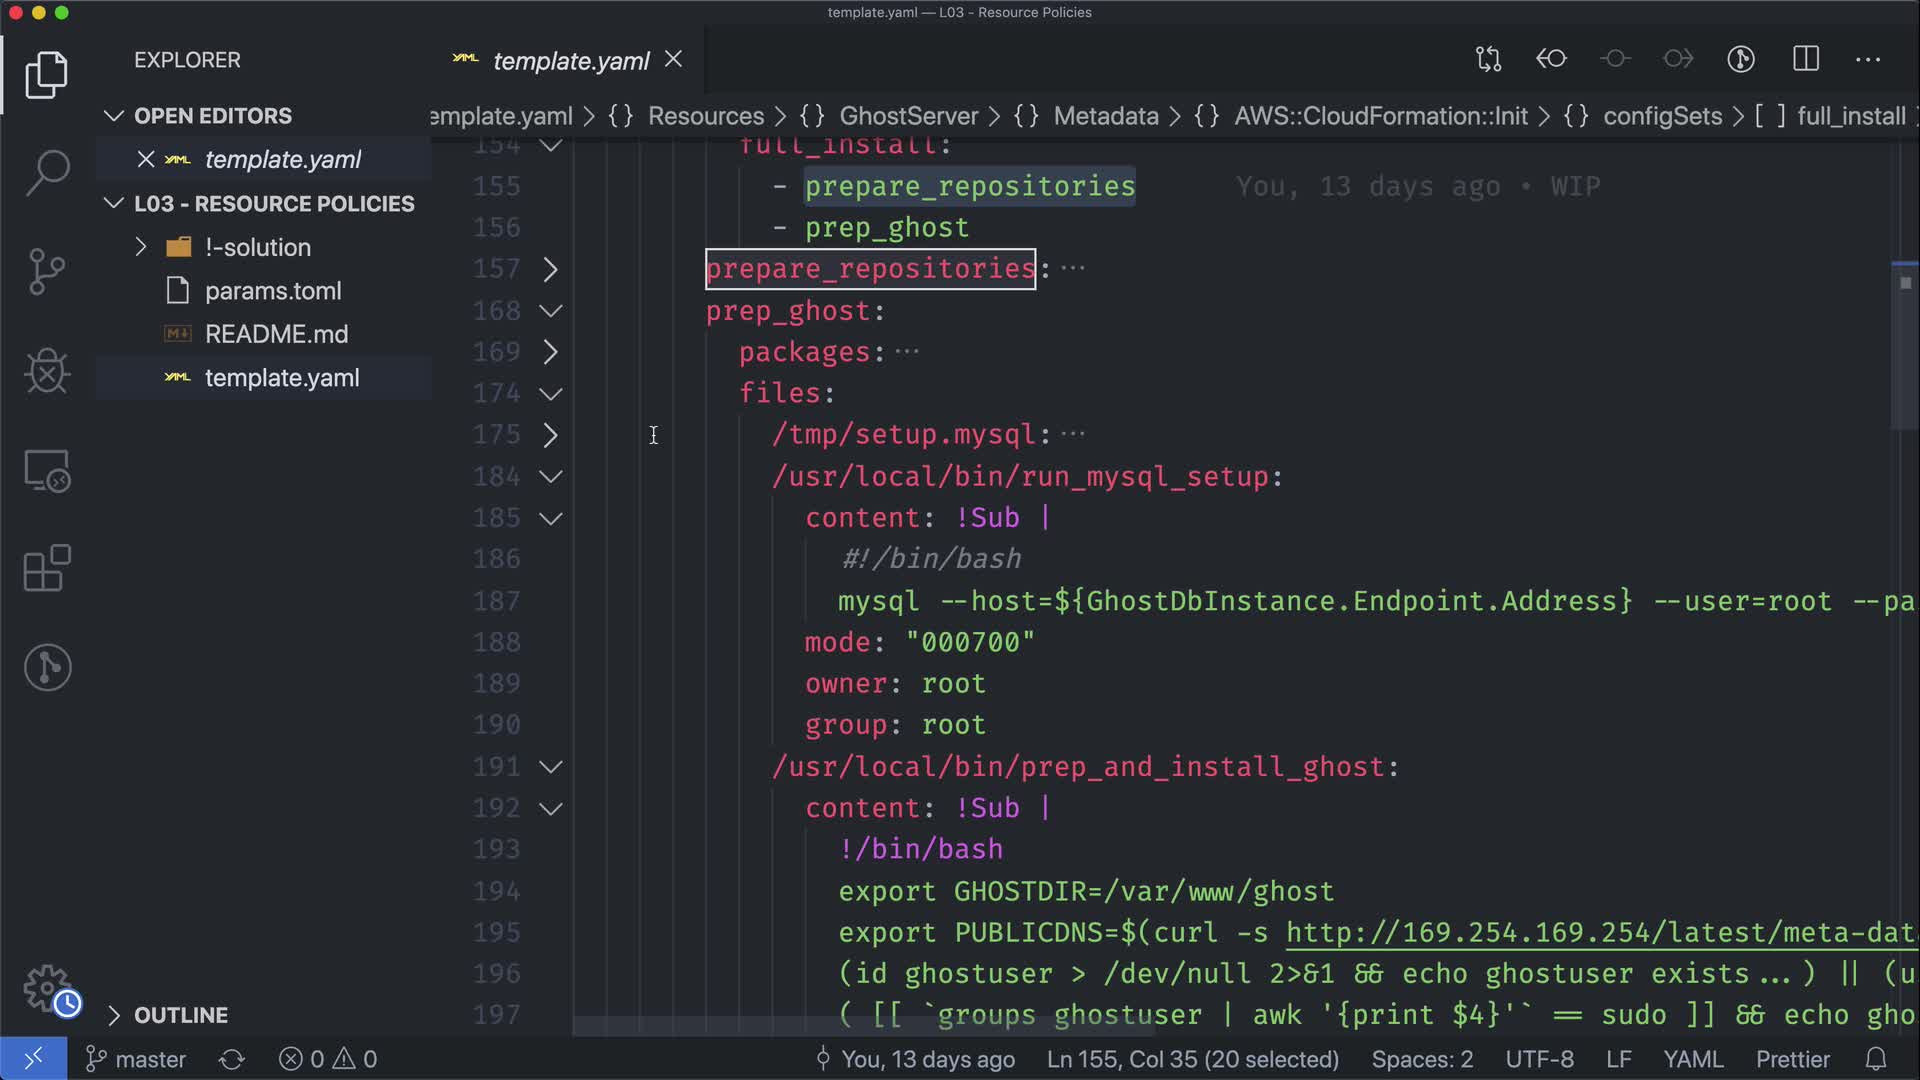Screen dimensions: 1920x1080
Task: Select the template.yaml editor tab
Action: click(570, 61)
